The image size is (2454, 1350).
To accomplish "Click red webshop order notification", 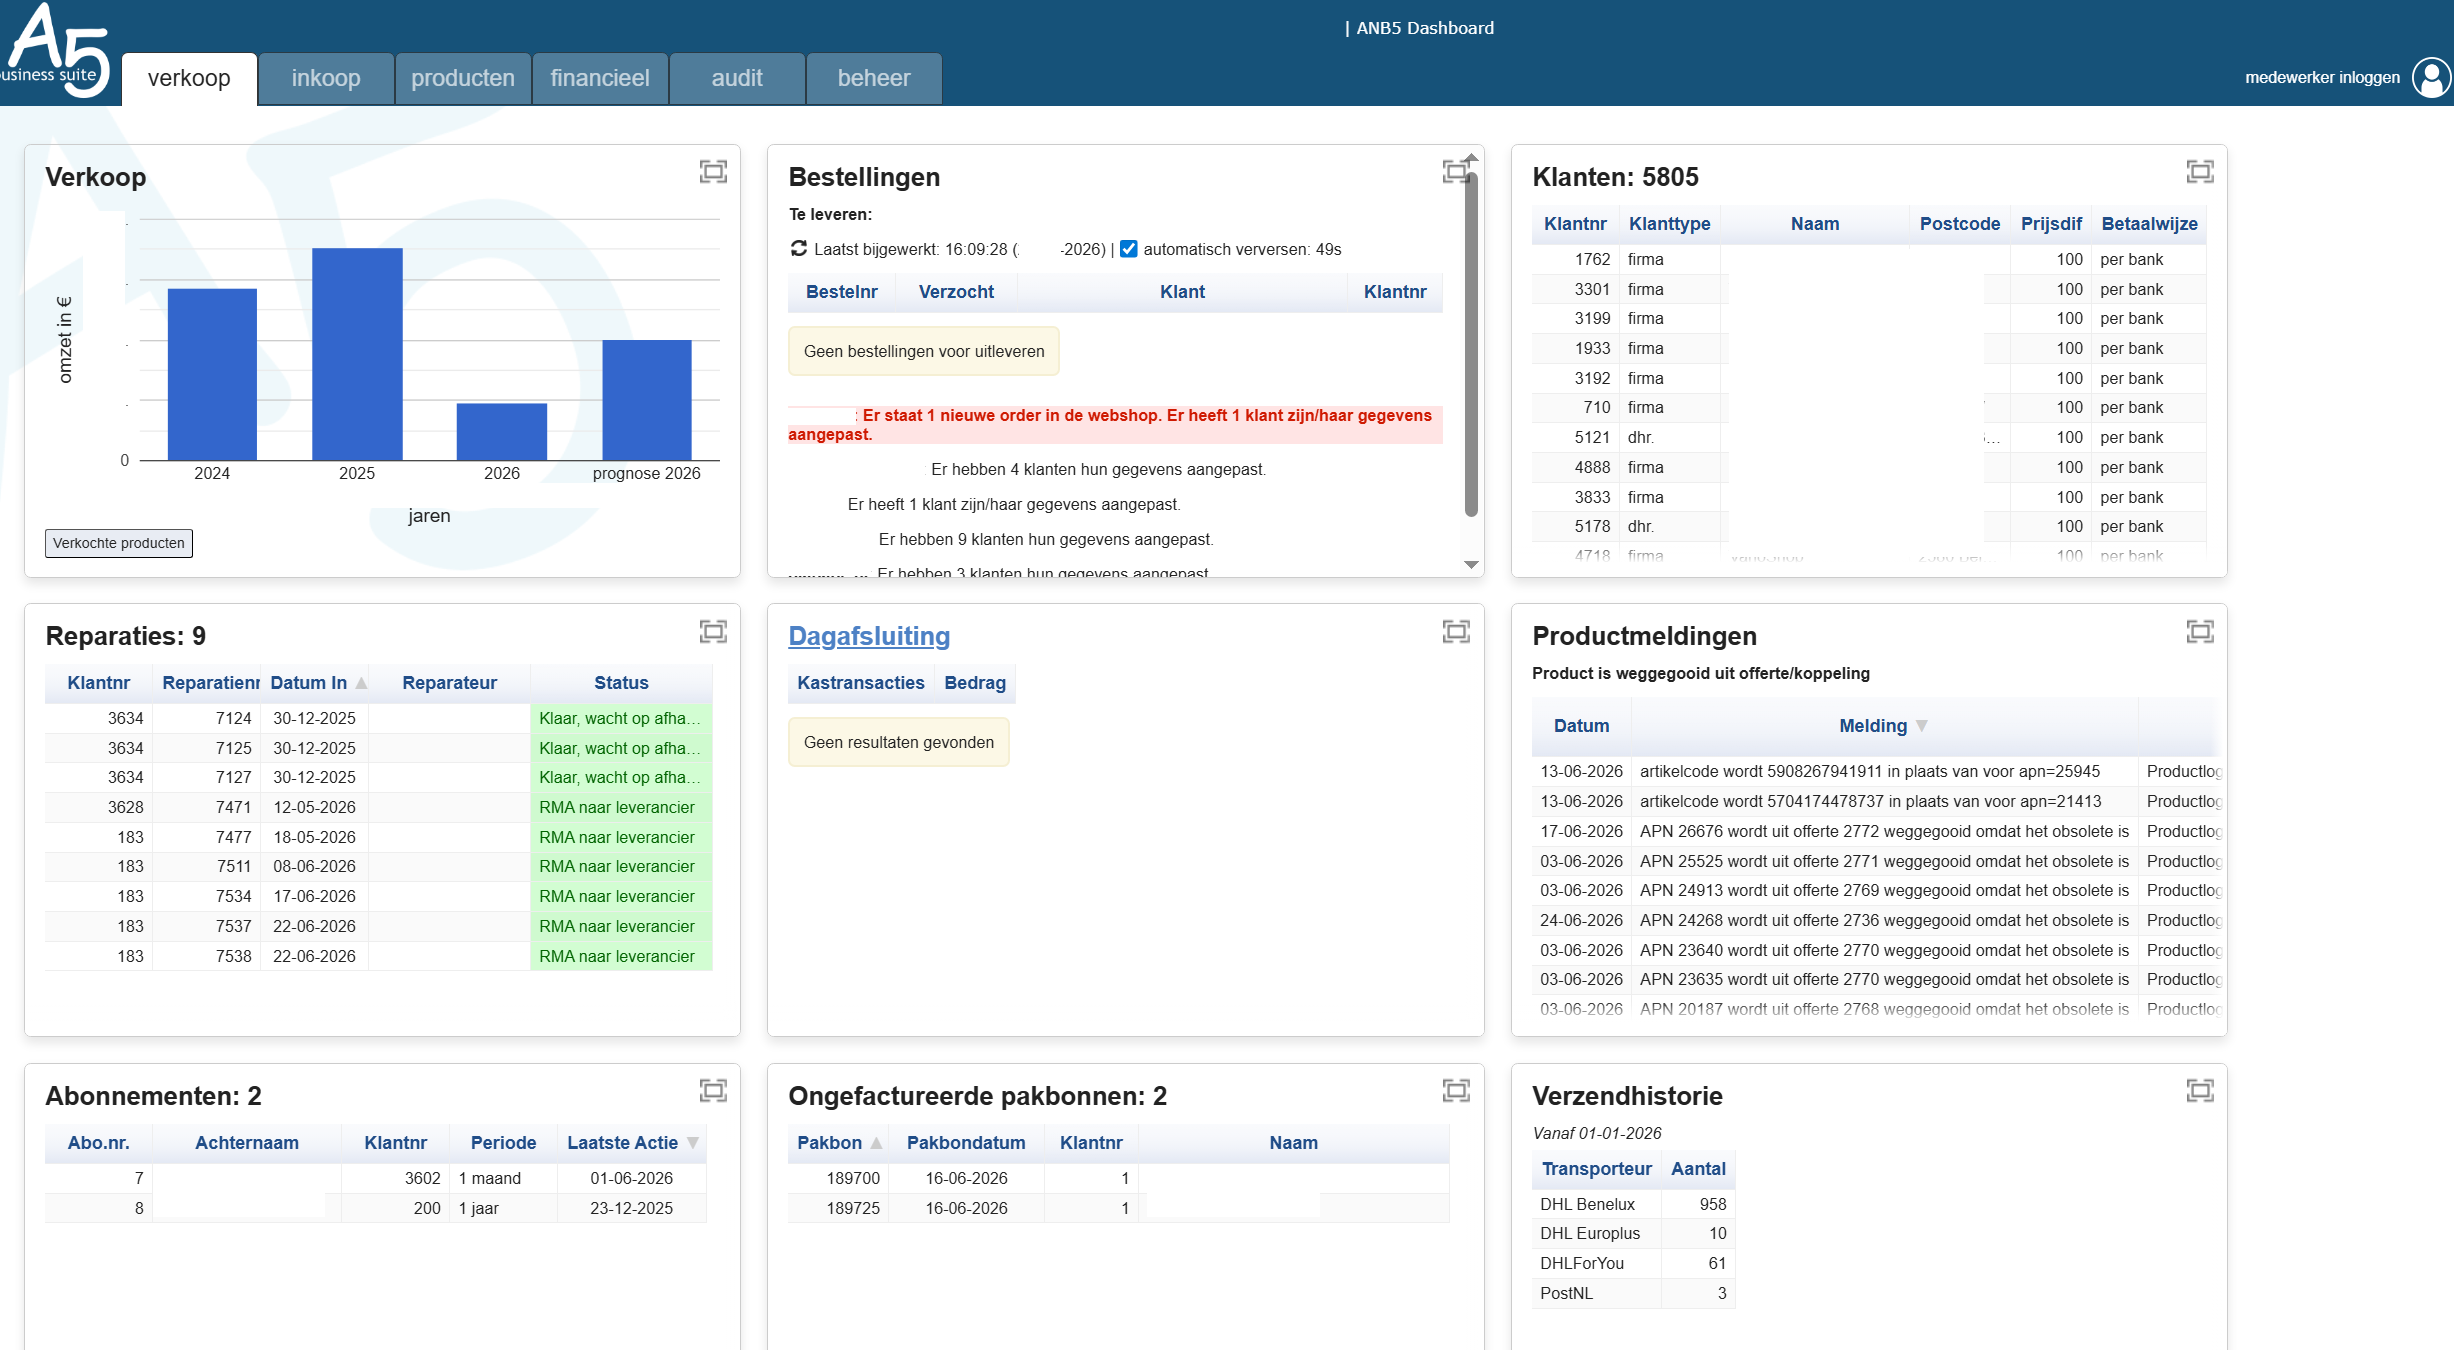I will click(1115, 424).
